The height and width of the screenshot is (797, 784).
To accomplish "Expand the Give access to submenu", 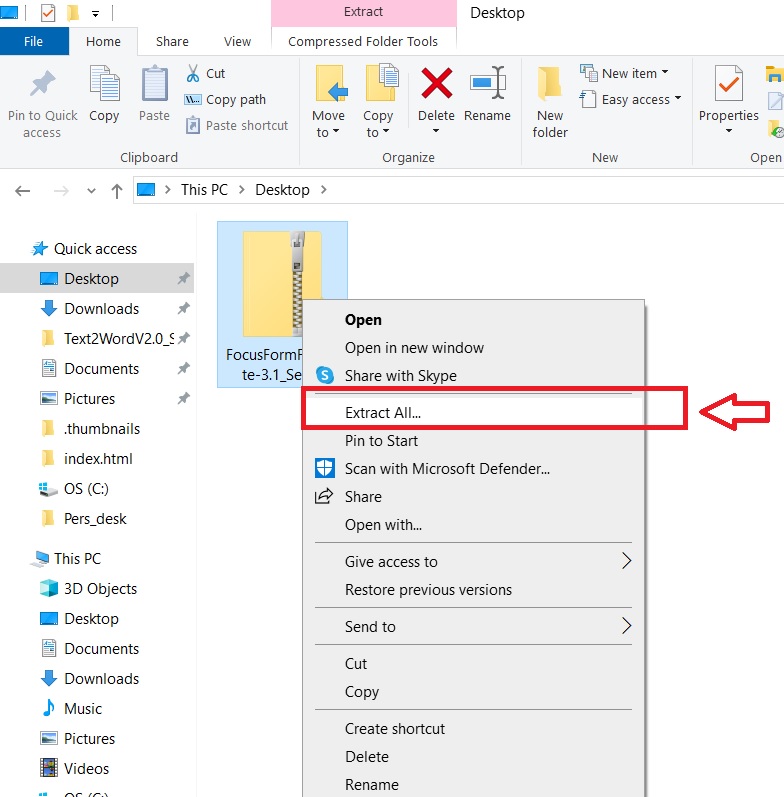I will (473, 561).
